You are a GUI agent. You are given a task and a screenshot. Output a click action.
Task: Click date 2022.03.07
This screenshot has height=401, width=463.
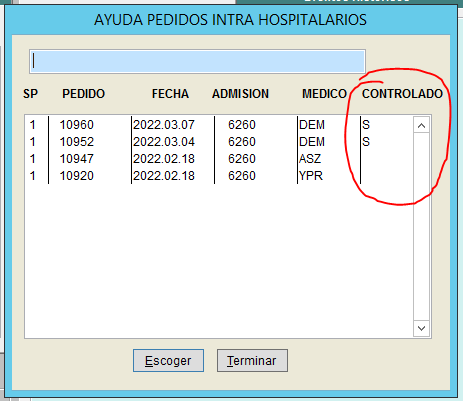coord(164,125)
